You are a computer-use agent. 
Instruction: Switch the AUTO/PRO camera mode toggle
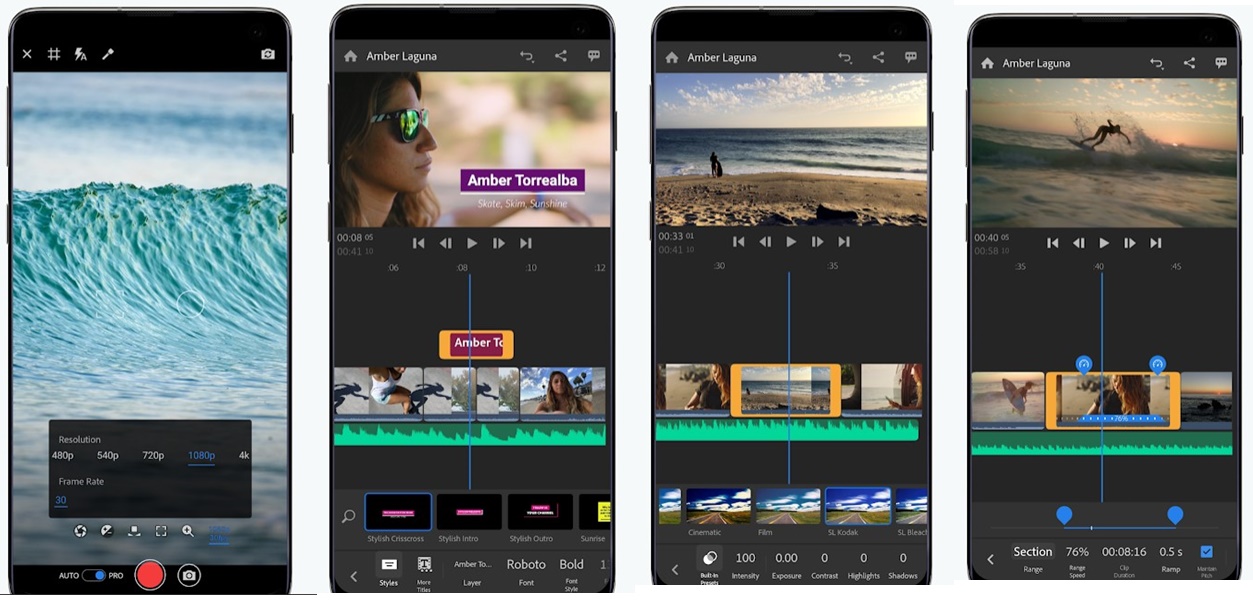[94, 576]
